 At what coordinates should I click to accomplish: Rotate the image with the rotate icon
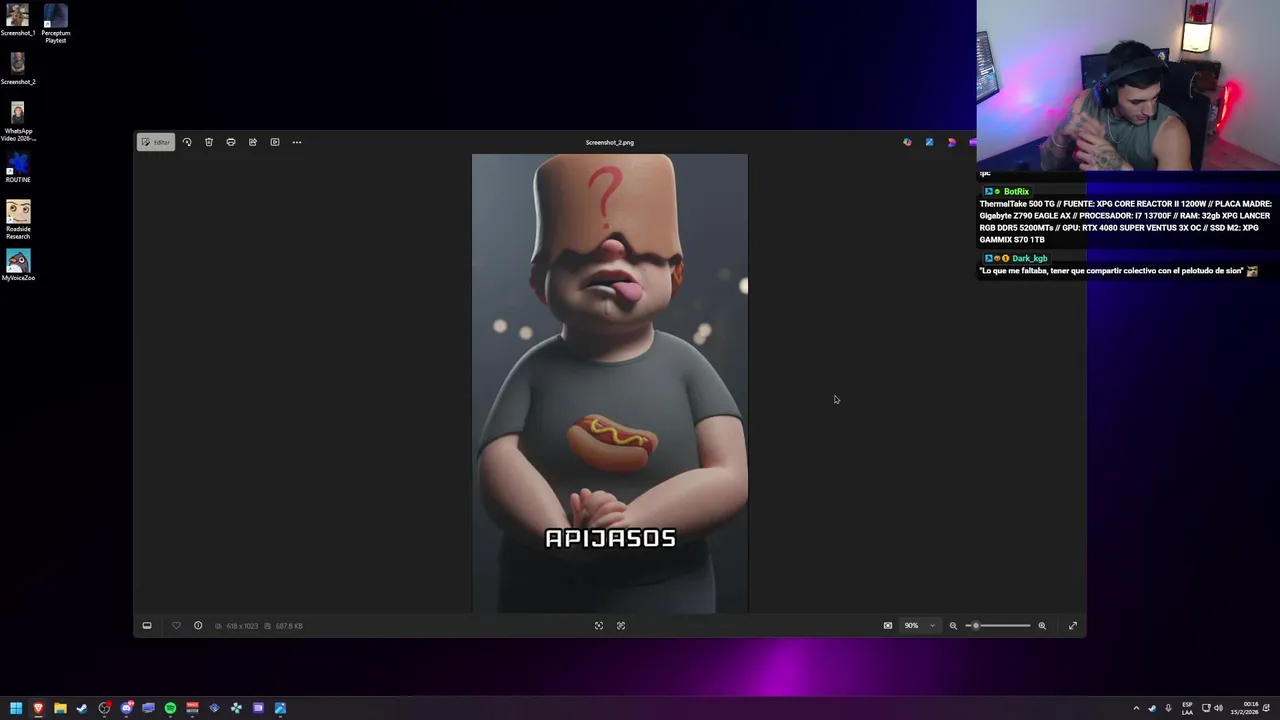187,142
